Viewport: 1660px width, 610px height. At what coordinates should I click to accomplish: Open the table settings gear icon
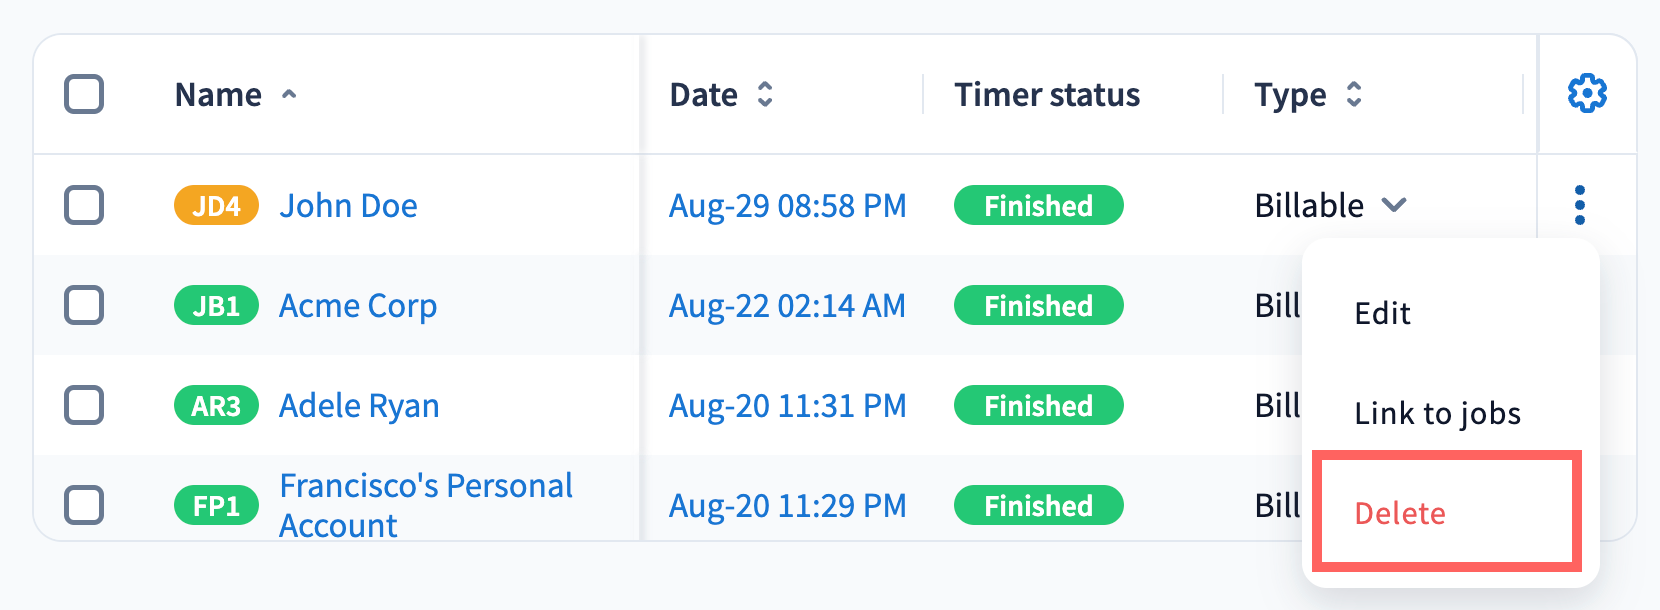(1587, 94)
